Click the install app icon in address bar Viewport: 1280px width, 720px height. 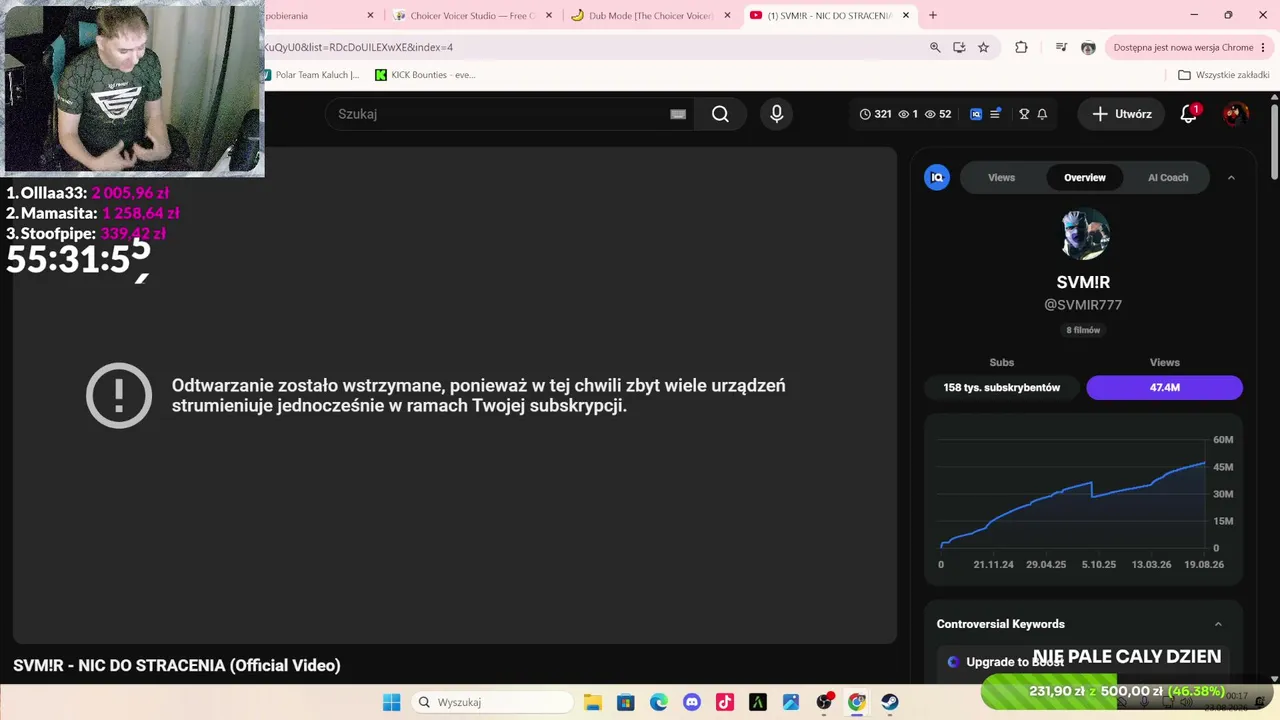960,47
